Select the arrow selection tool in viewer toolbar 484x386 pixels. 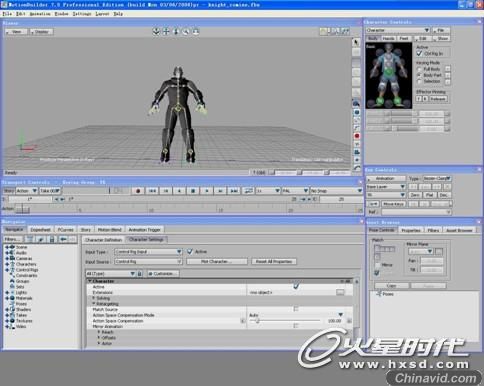coord(356,42)
